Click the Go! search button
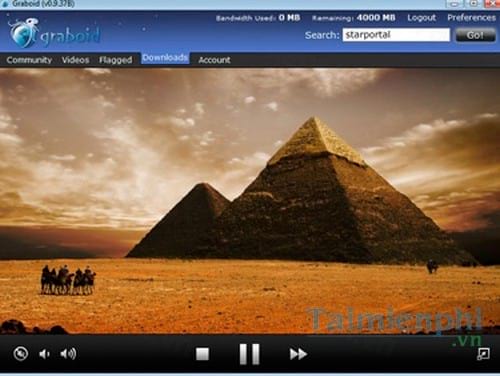 coord(475,35)
